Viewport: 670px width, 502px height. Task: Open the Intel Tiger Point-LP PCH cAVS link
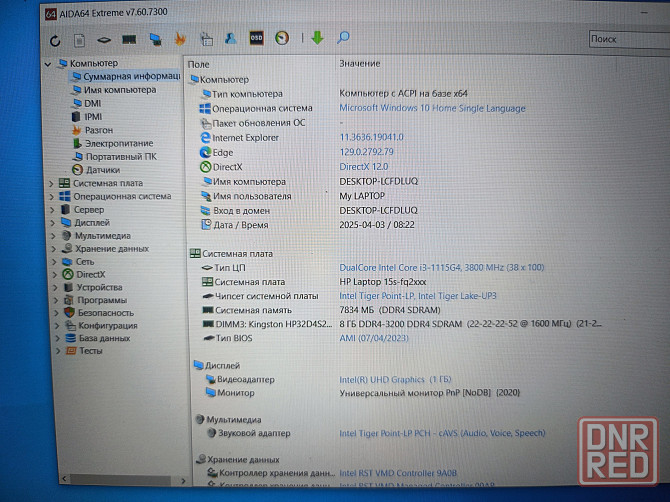[x=442, y=433]
